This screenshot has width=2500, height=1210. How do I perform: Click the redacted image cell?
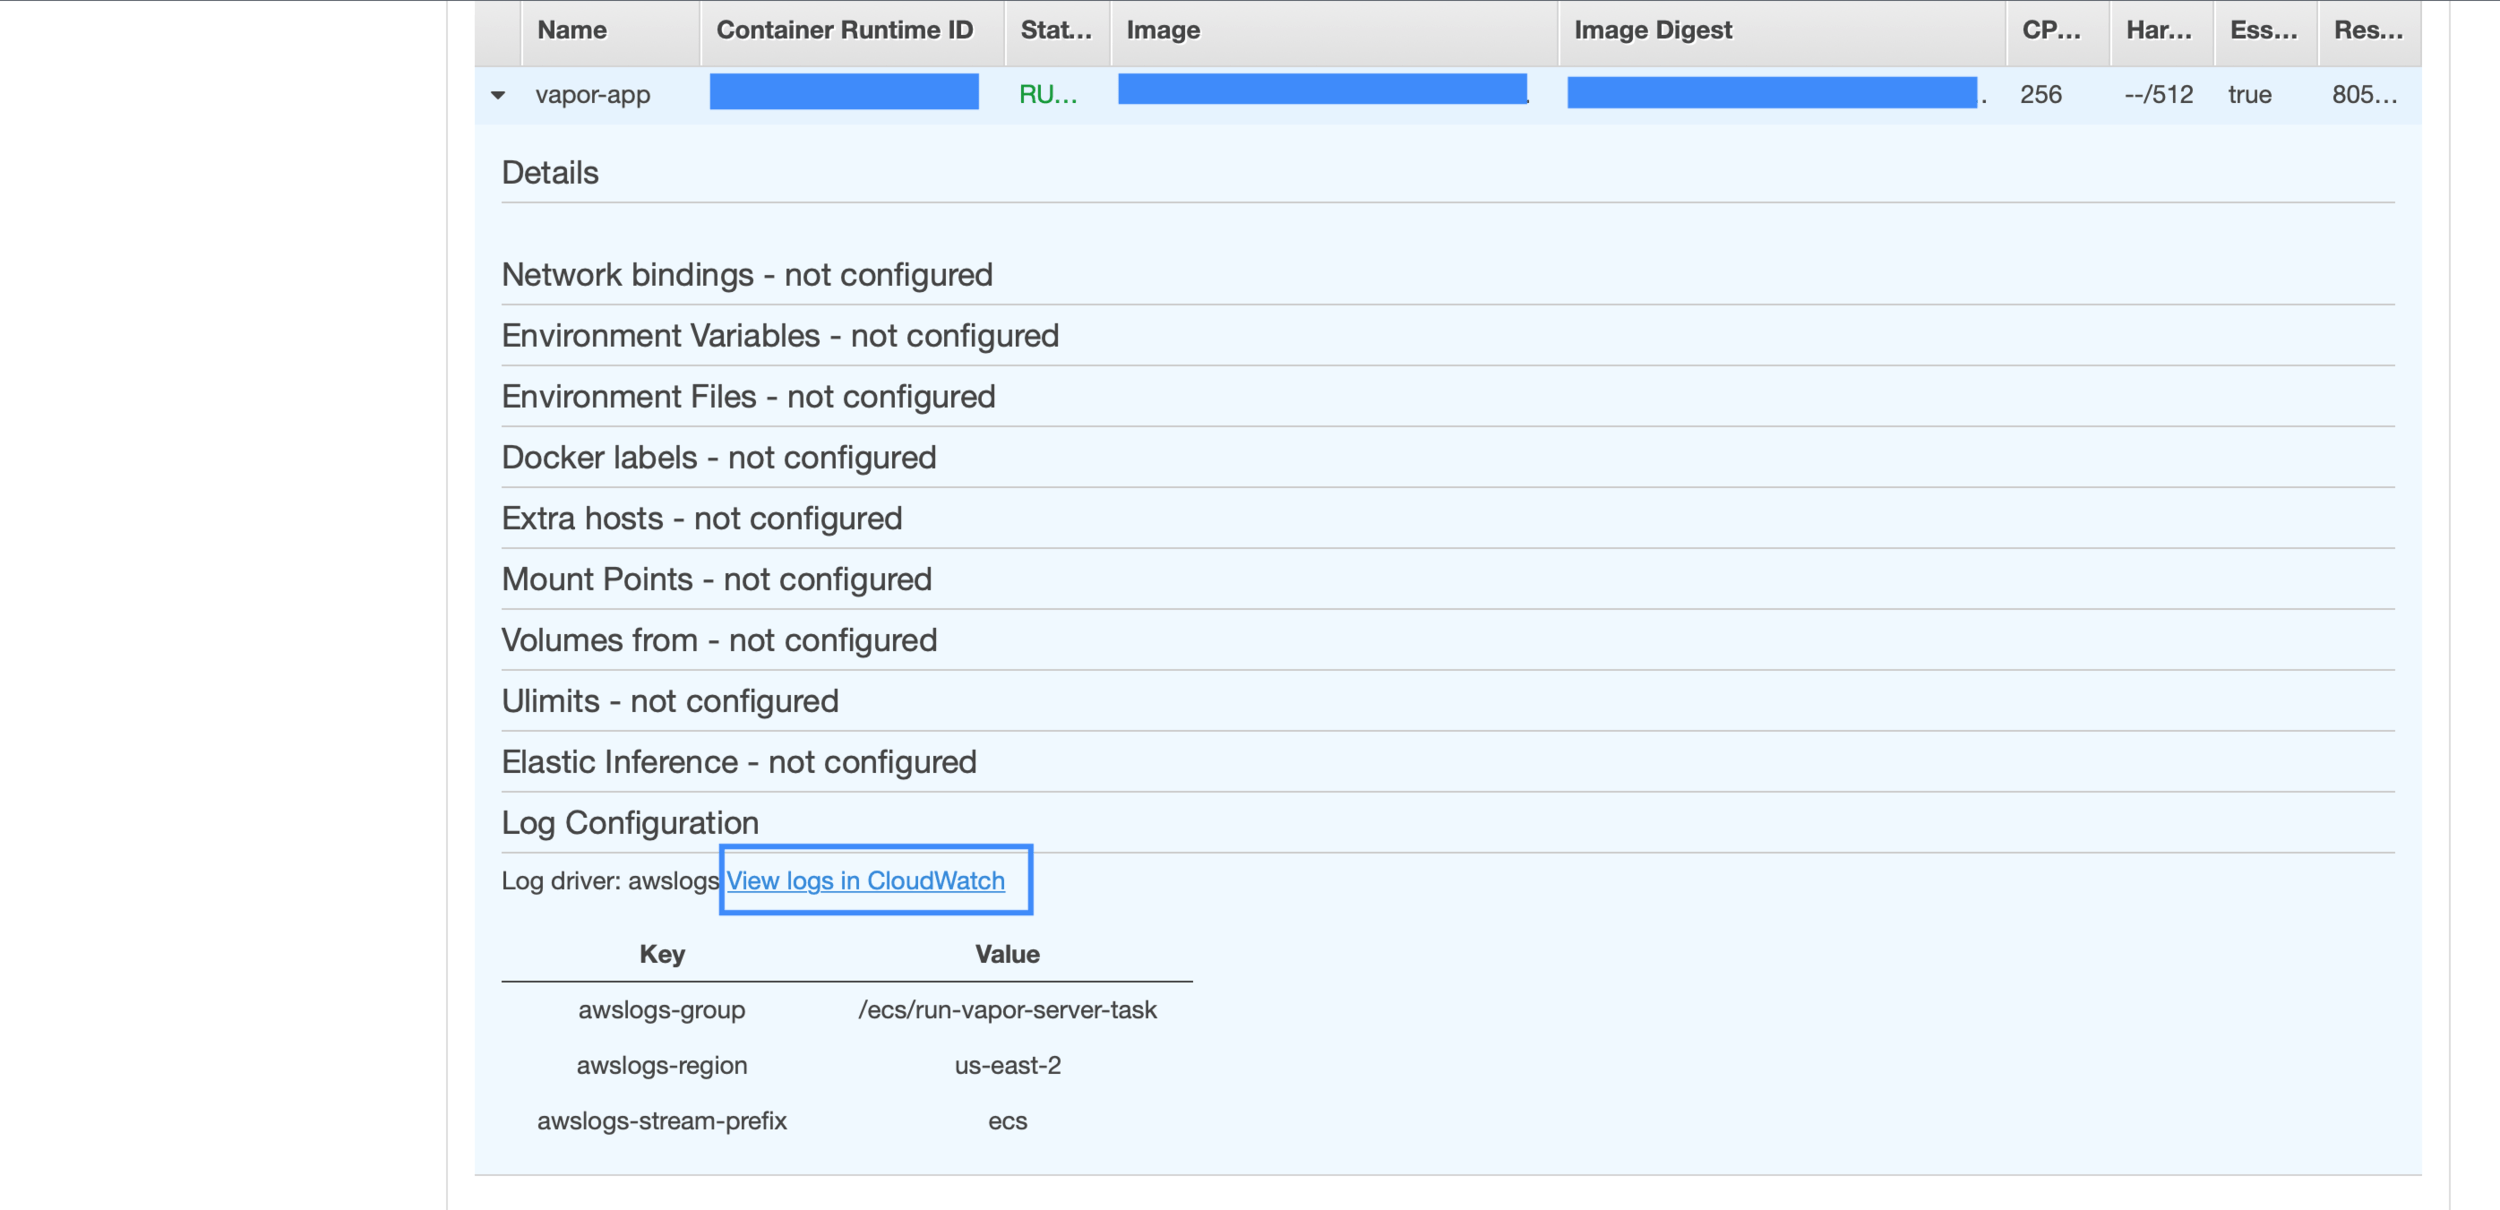coord(1322,89)
